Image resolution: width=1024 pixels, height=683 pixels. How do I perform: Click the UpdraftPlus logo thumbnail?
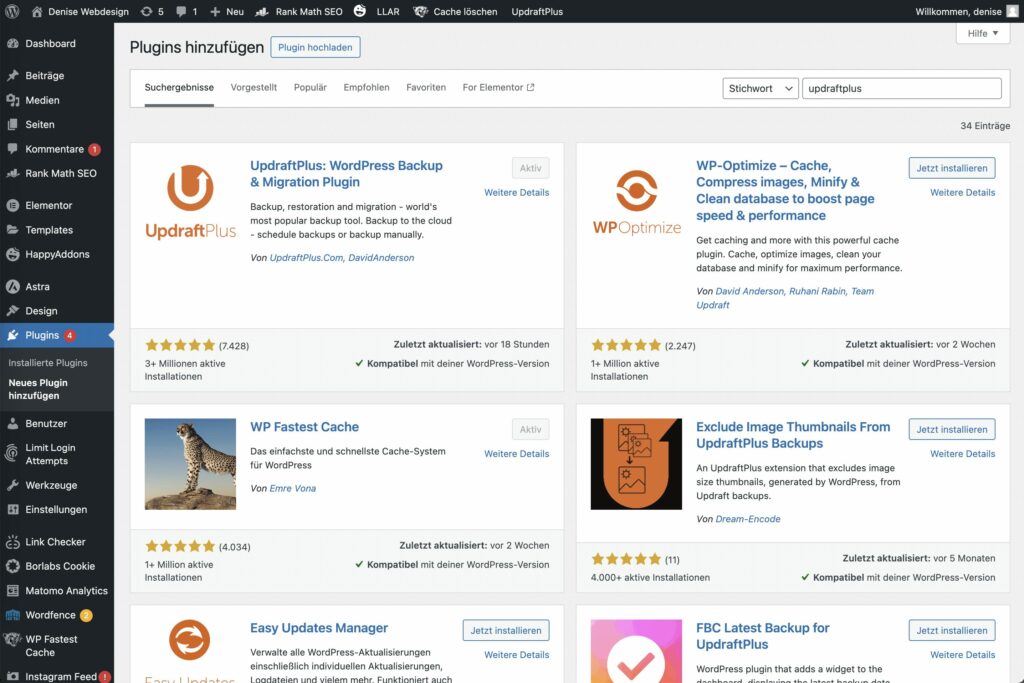(x=190, y=202)
